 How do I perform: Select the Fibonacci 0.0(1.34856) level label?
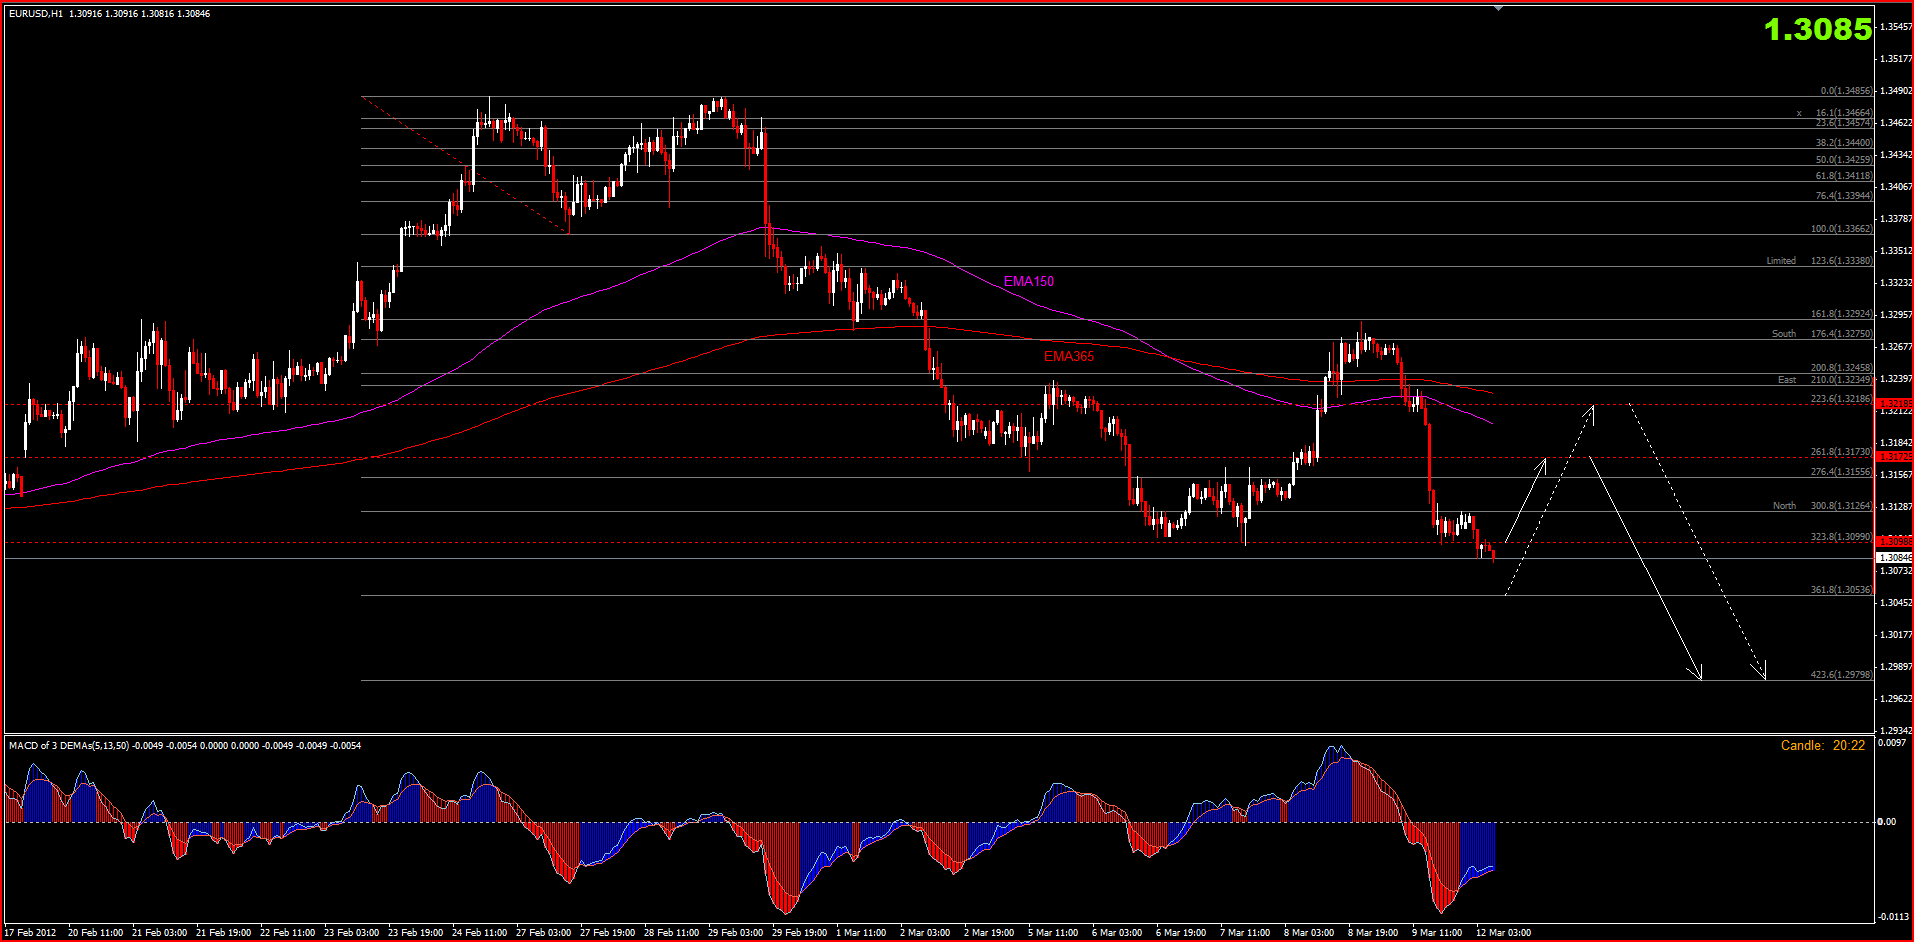(1846, 91)
